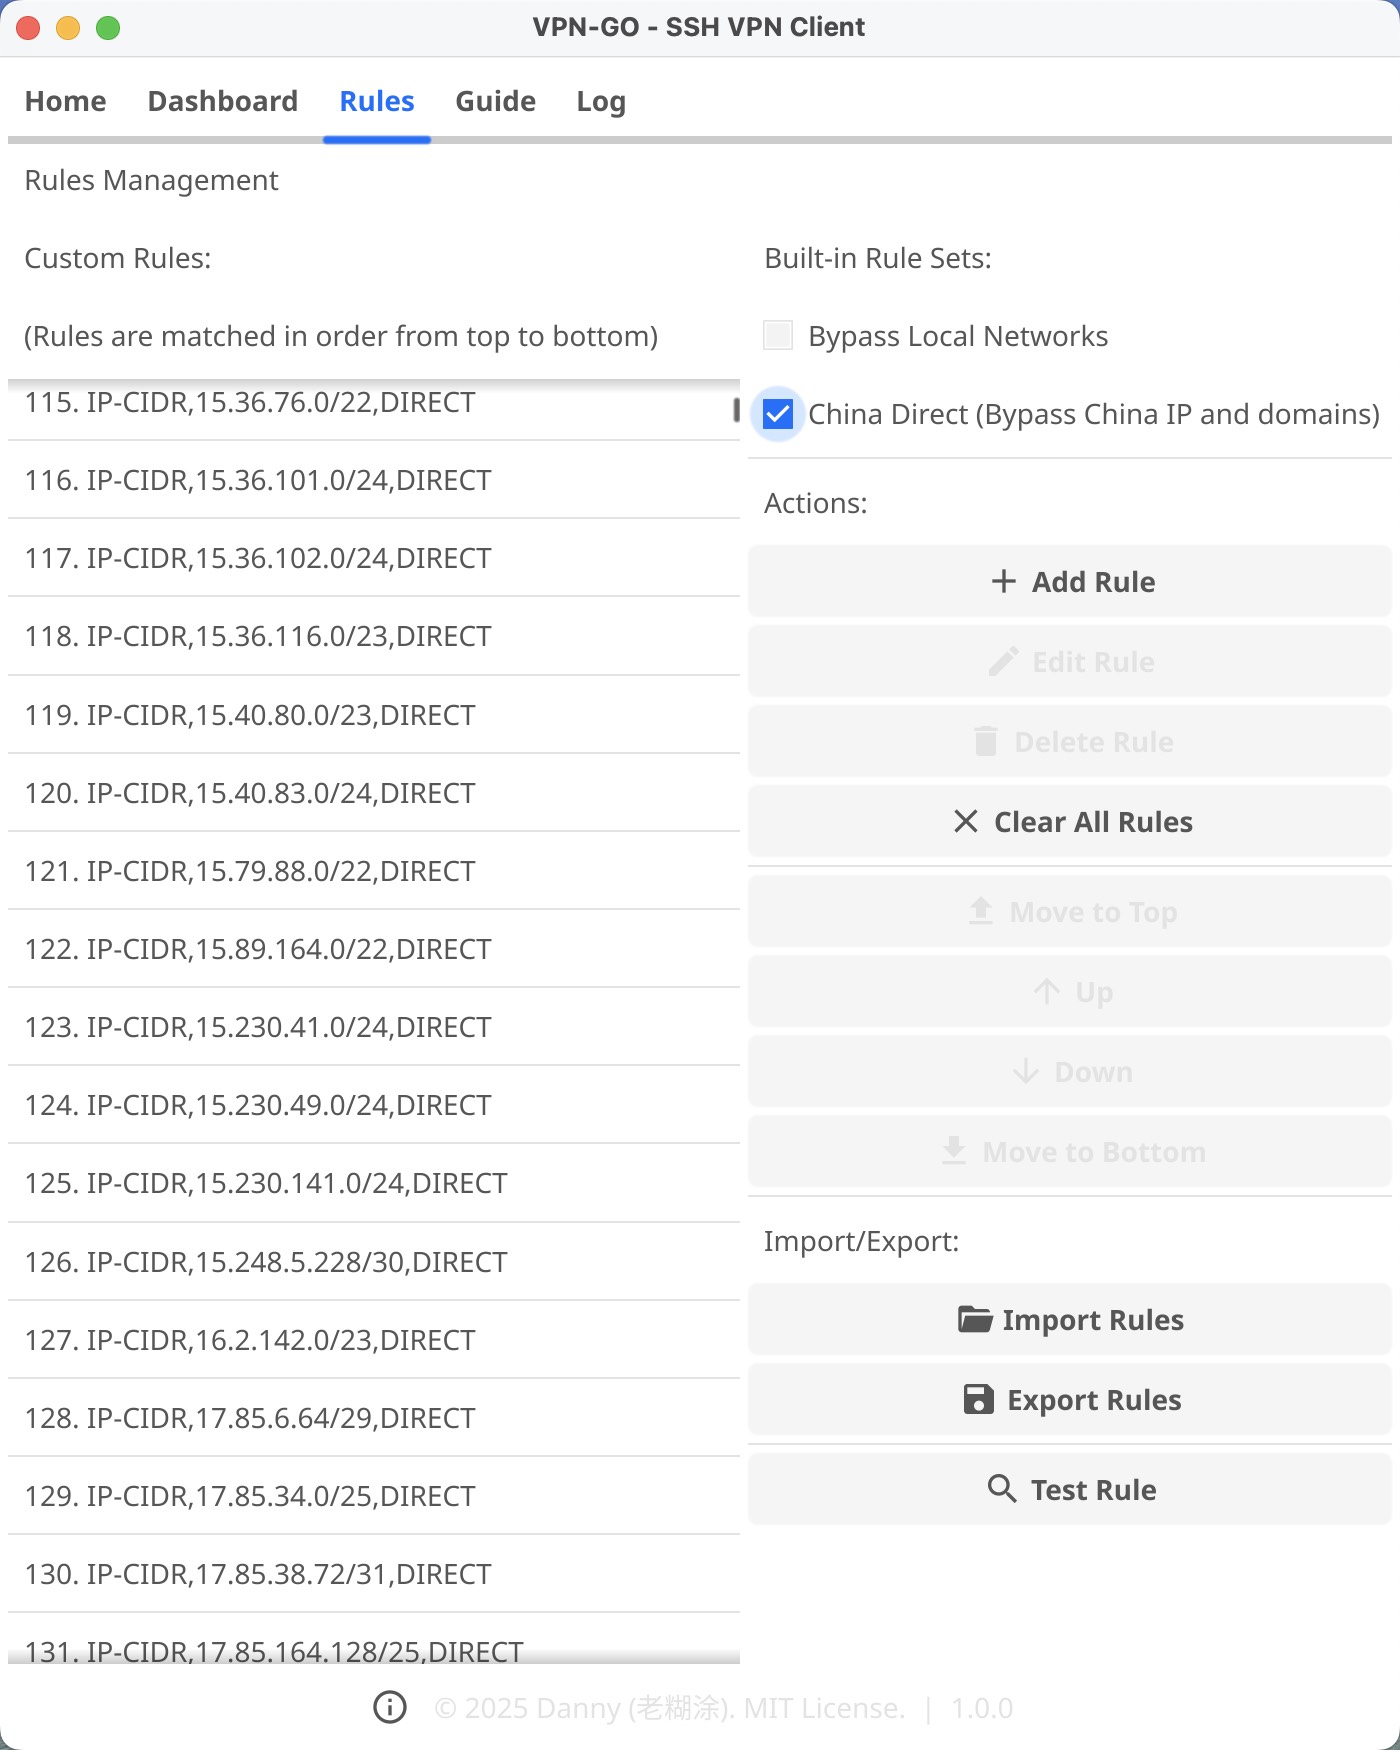Toggle China Direct bypass option
1400x1750 pixels.
click(777, 413)
